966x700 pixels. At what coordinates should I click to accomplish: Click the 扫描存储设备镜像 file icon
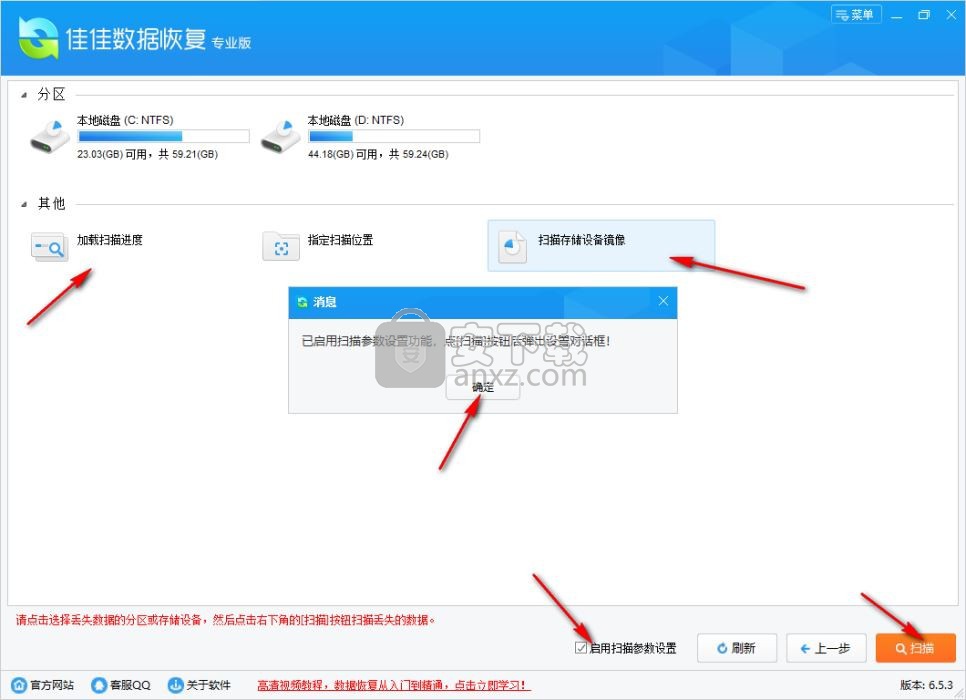[x=512, y=247]
